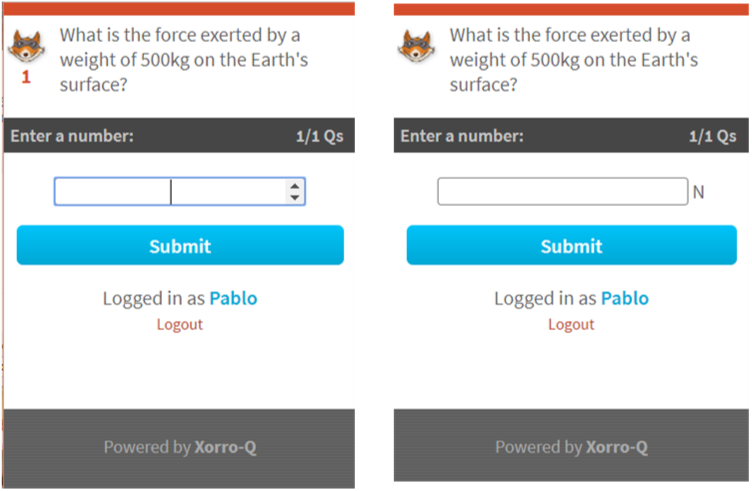Increase the number with the up stepper arrow
Image resolution: width=752 pixels, height=491 pixels.
295,186
